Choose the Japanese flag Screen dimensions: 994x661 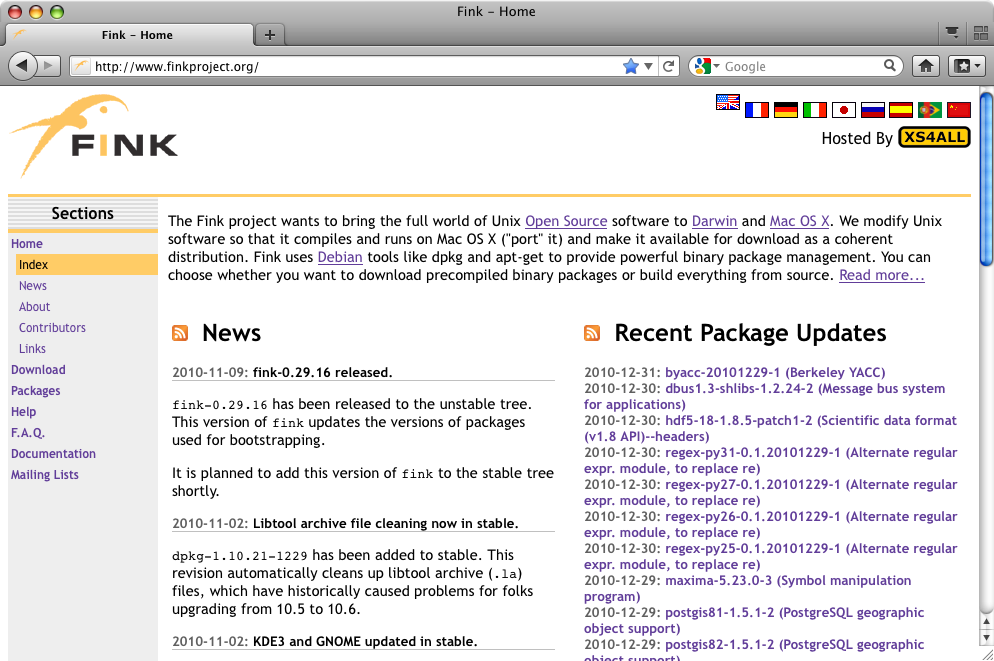pos(844,110)
